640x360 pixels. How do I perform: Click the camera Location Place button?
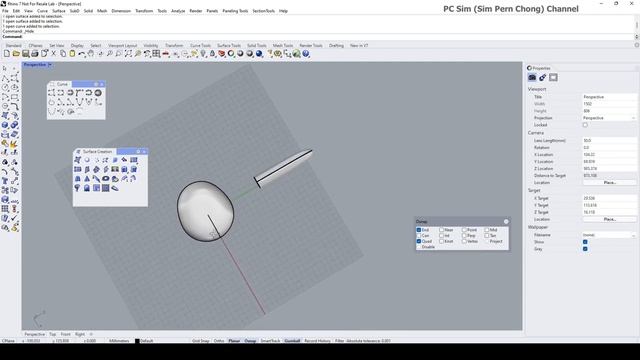click(x=609, y=182)
